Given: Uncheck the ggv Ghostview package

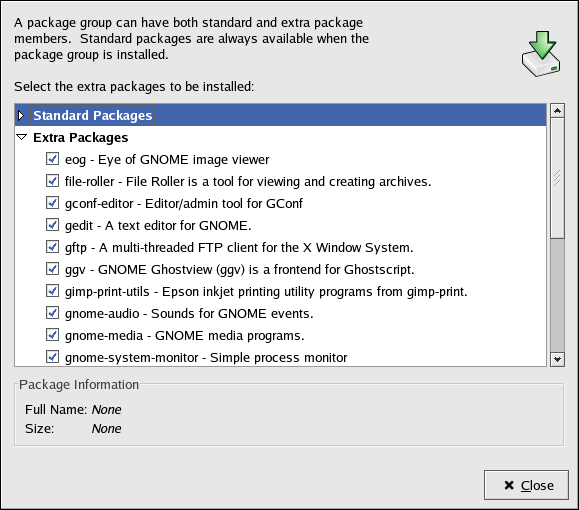Looking at the screenshot, I should 52,269.
